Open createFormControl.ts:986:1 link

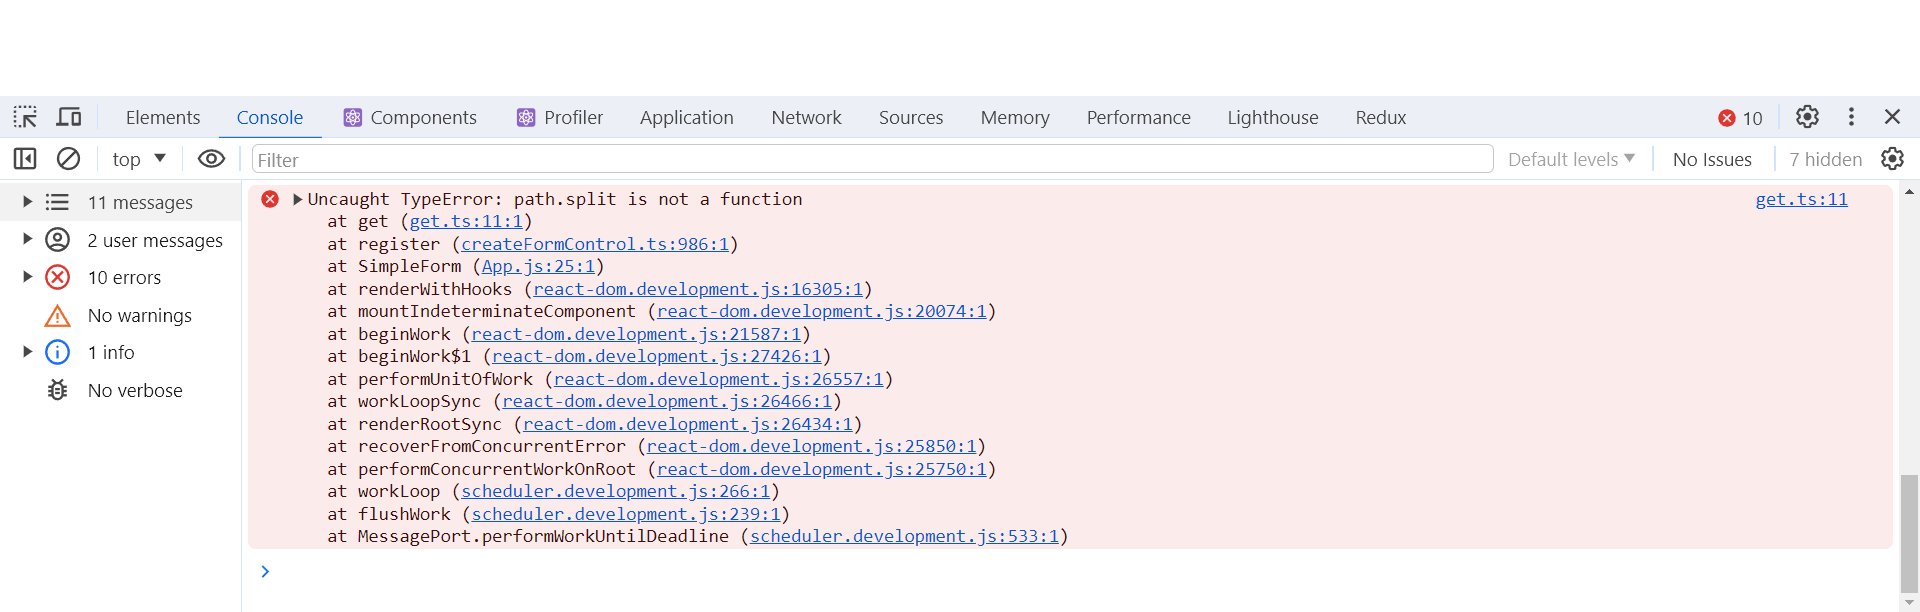[595, 244]
